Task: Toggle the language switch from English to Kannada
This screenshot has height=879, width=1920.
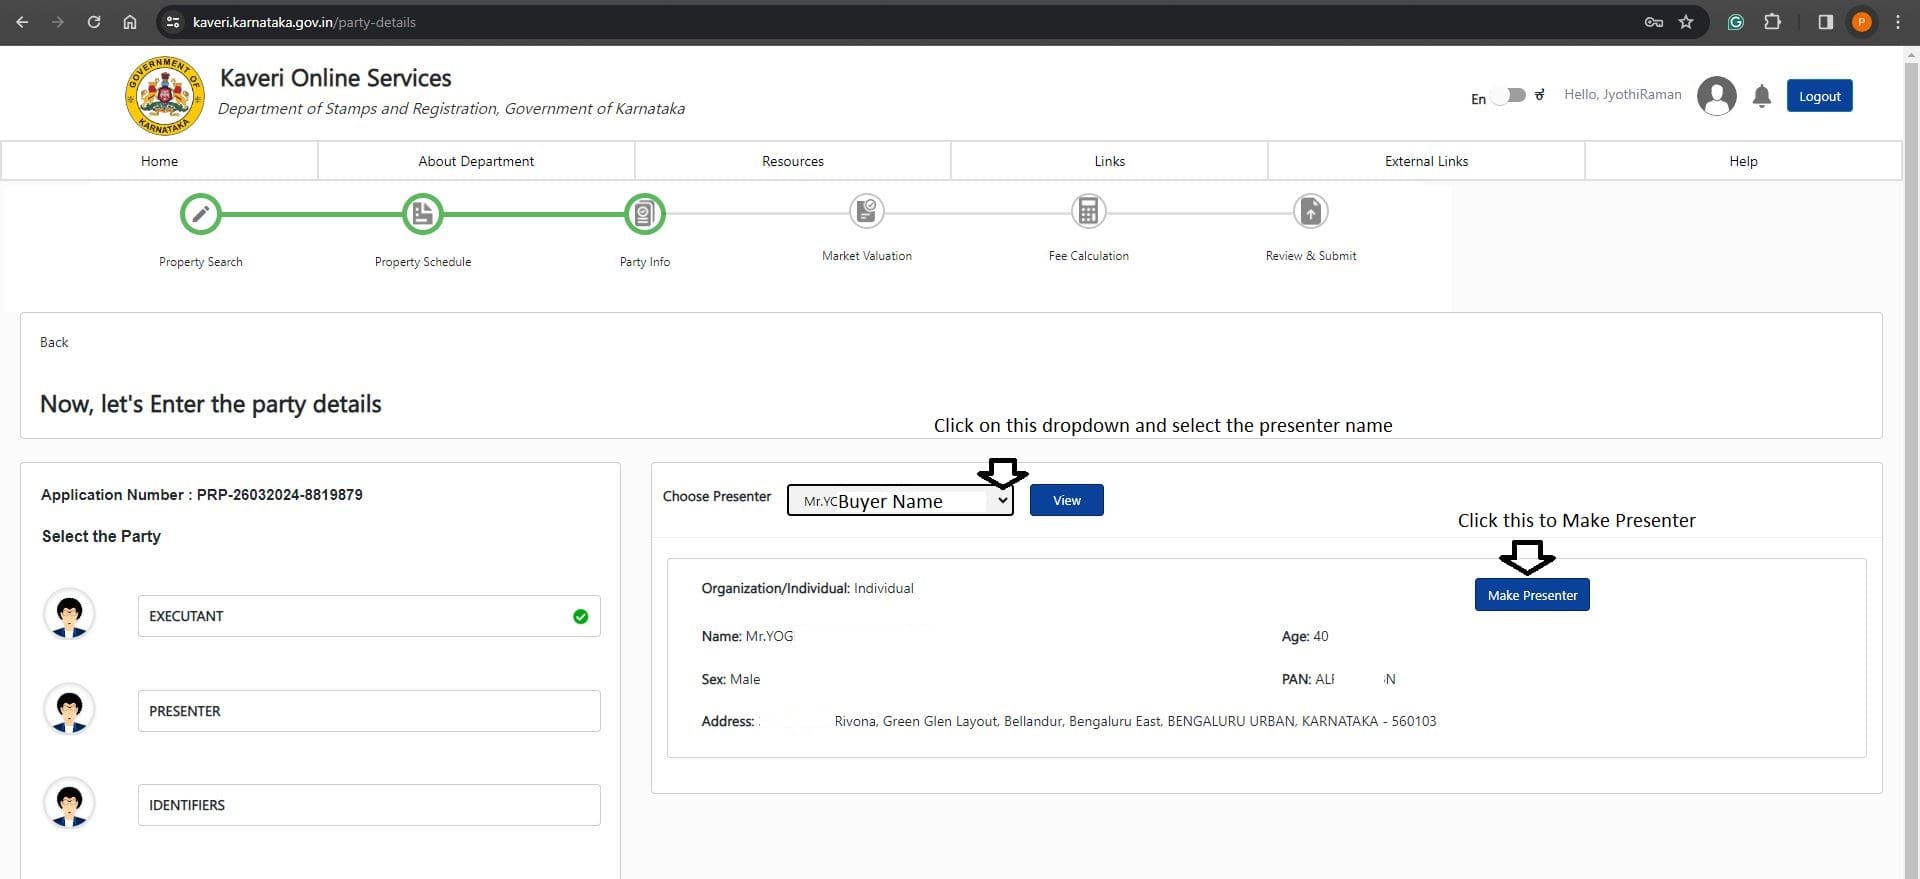Action: click(x=1509, y=96)
